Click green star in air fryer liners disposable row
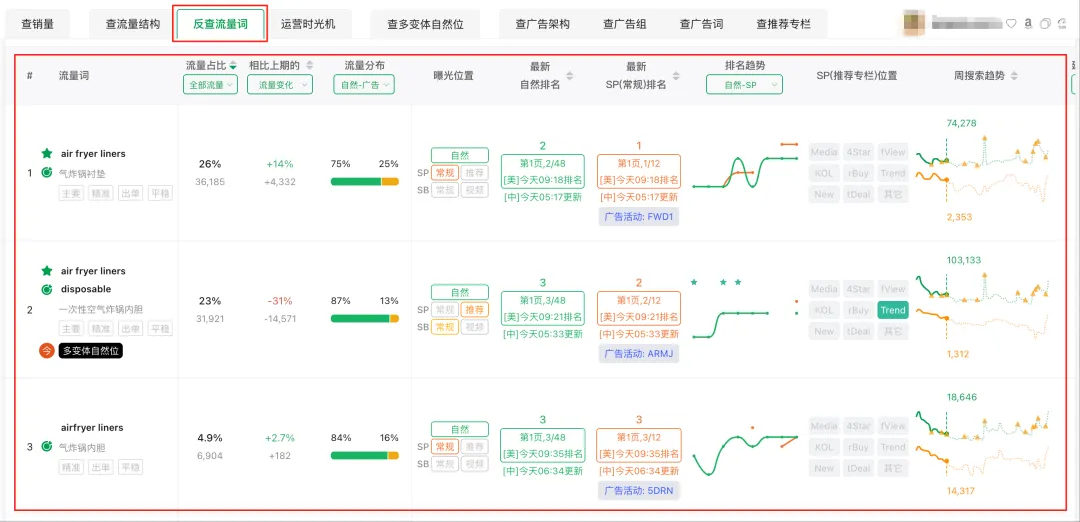The height and width of the screenshot is (522, 1080). (47, 271)
